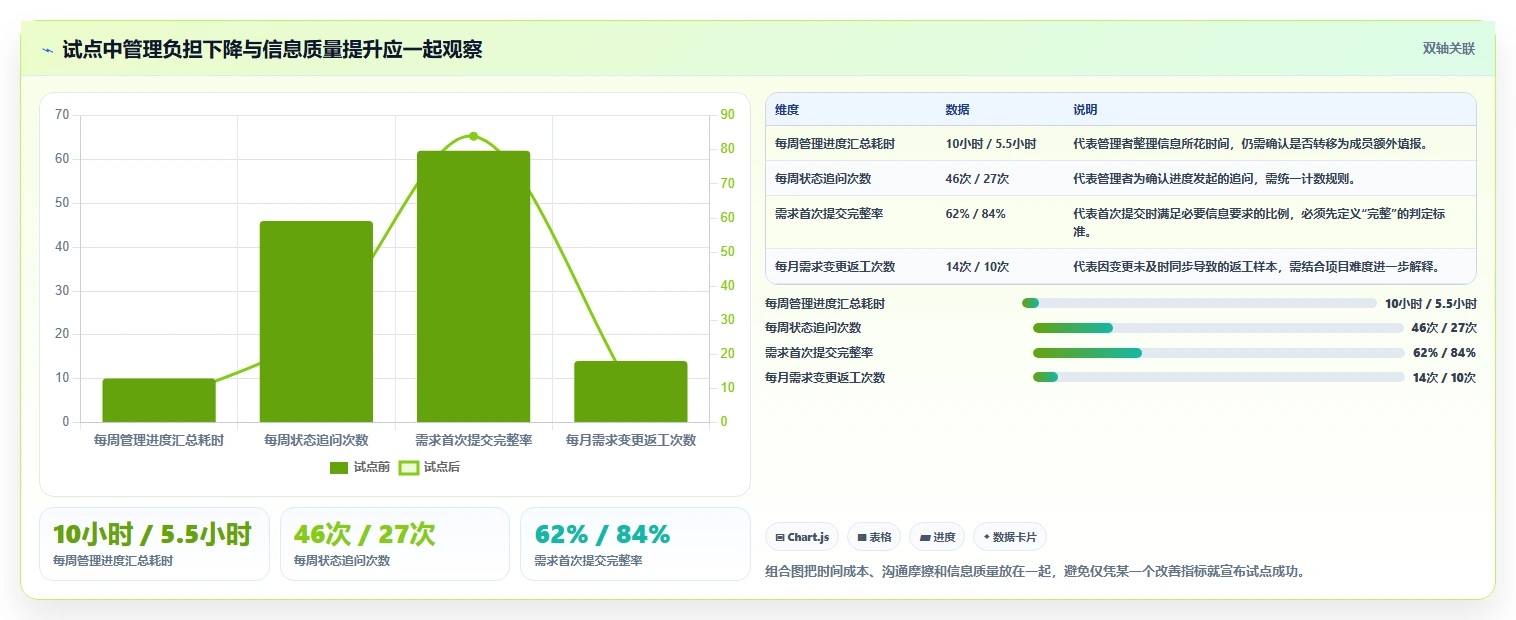Click the x-axis label 每周状态追问次数
1516x620 pixels.
(316, 440)
